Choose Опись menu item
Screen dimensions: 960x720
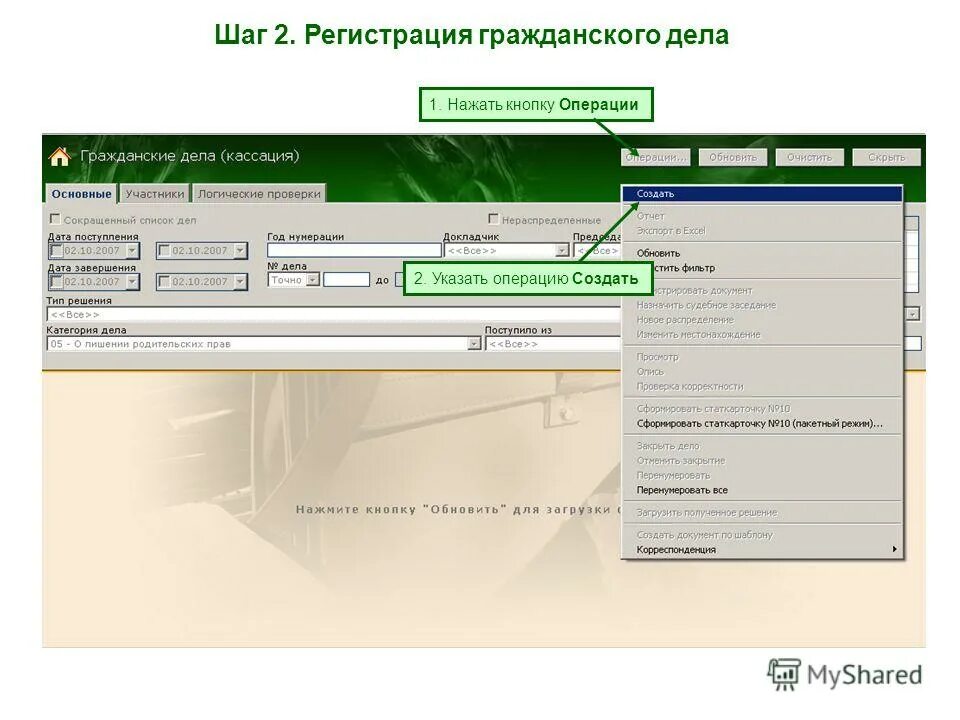point(762,372)
